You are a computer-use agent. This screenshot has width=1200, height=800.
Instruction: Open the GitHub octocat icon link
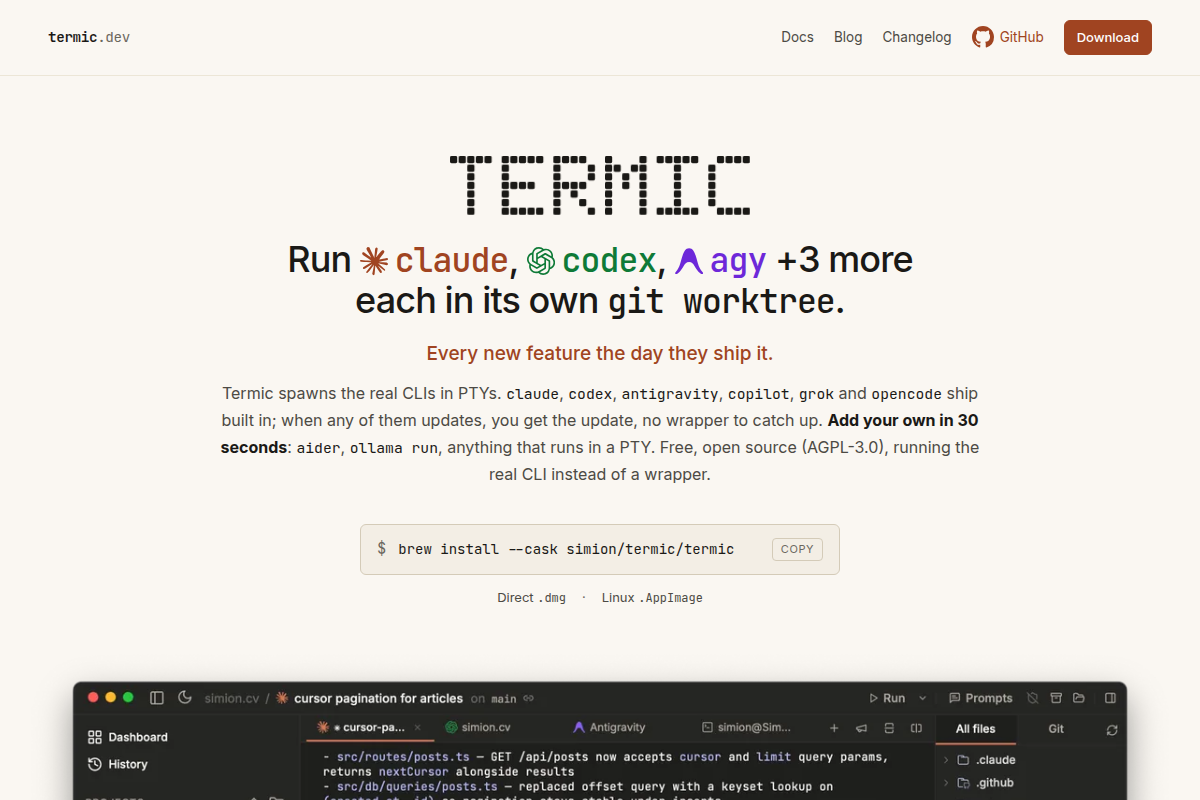tap(983, 37)
